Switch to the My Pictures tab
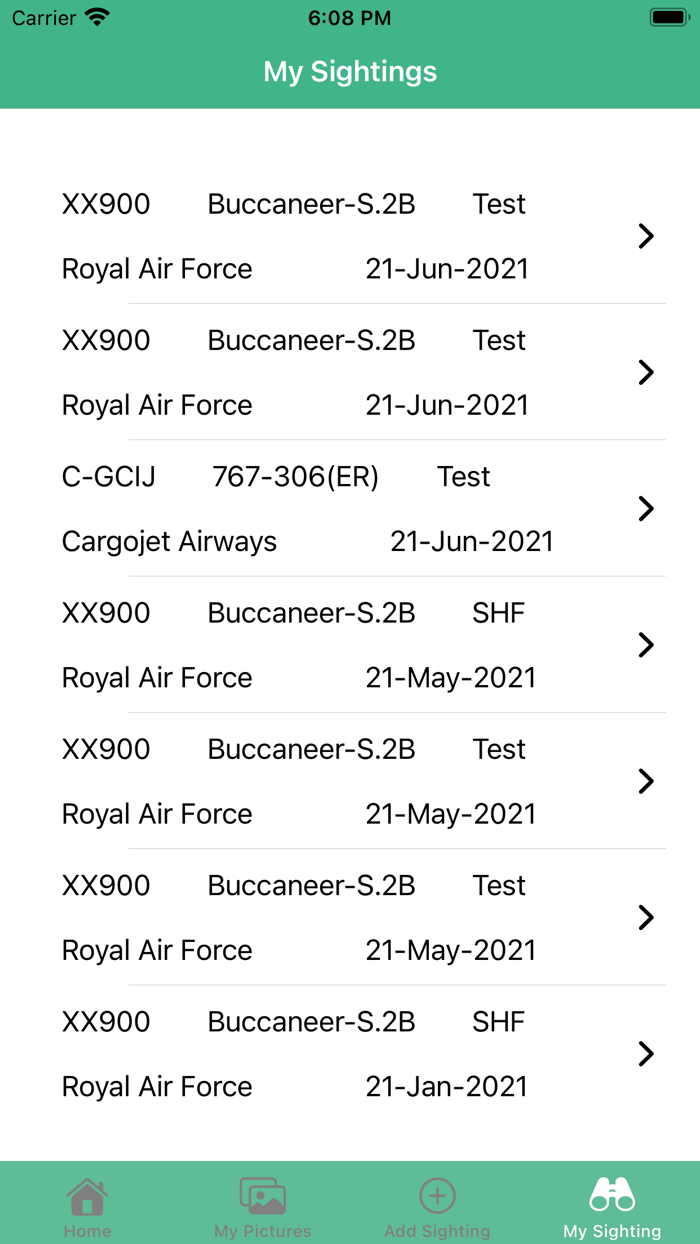 point(261,1204)
